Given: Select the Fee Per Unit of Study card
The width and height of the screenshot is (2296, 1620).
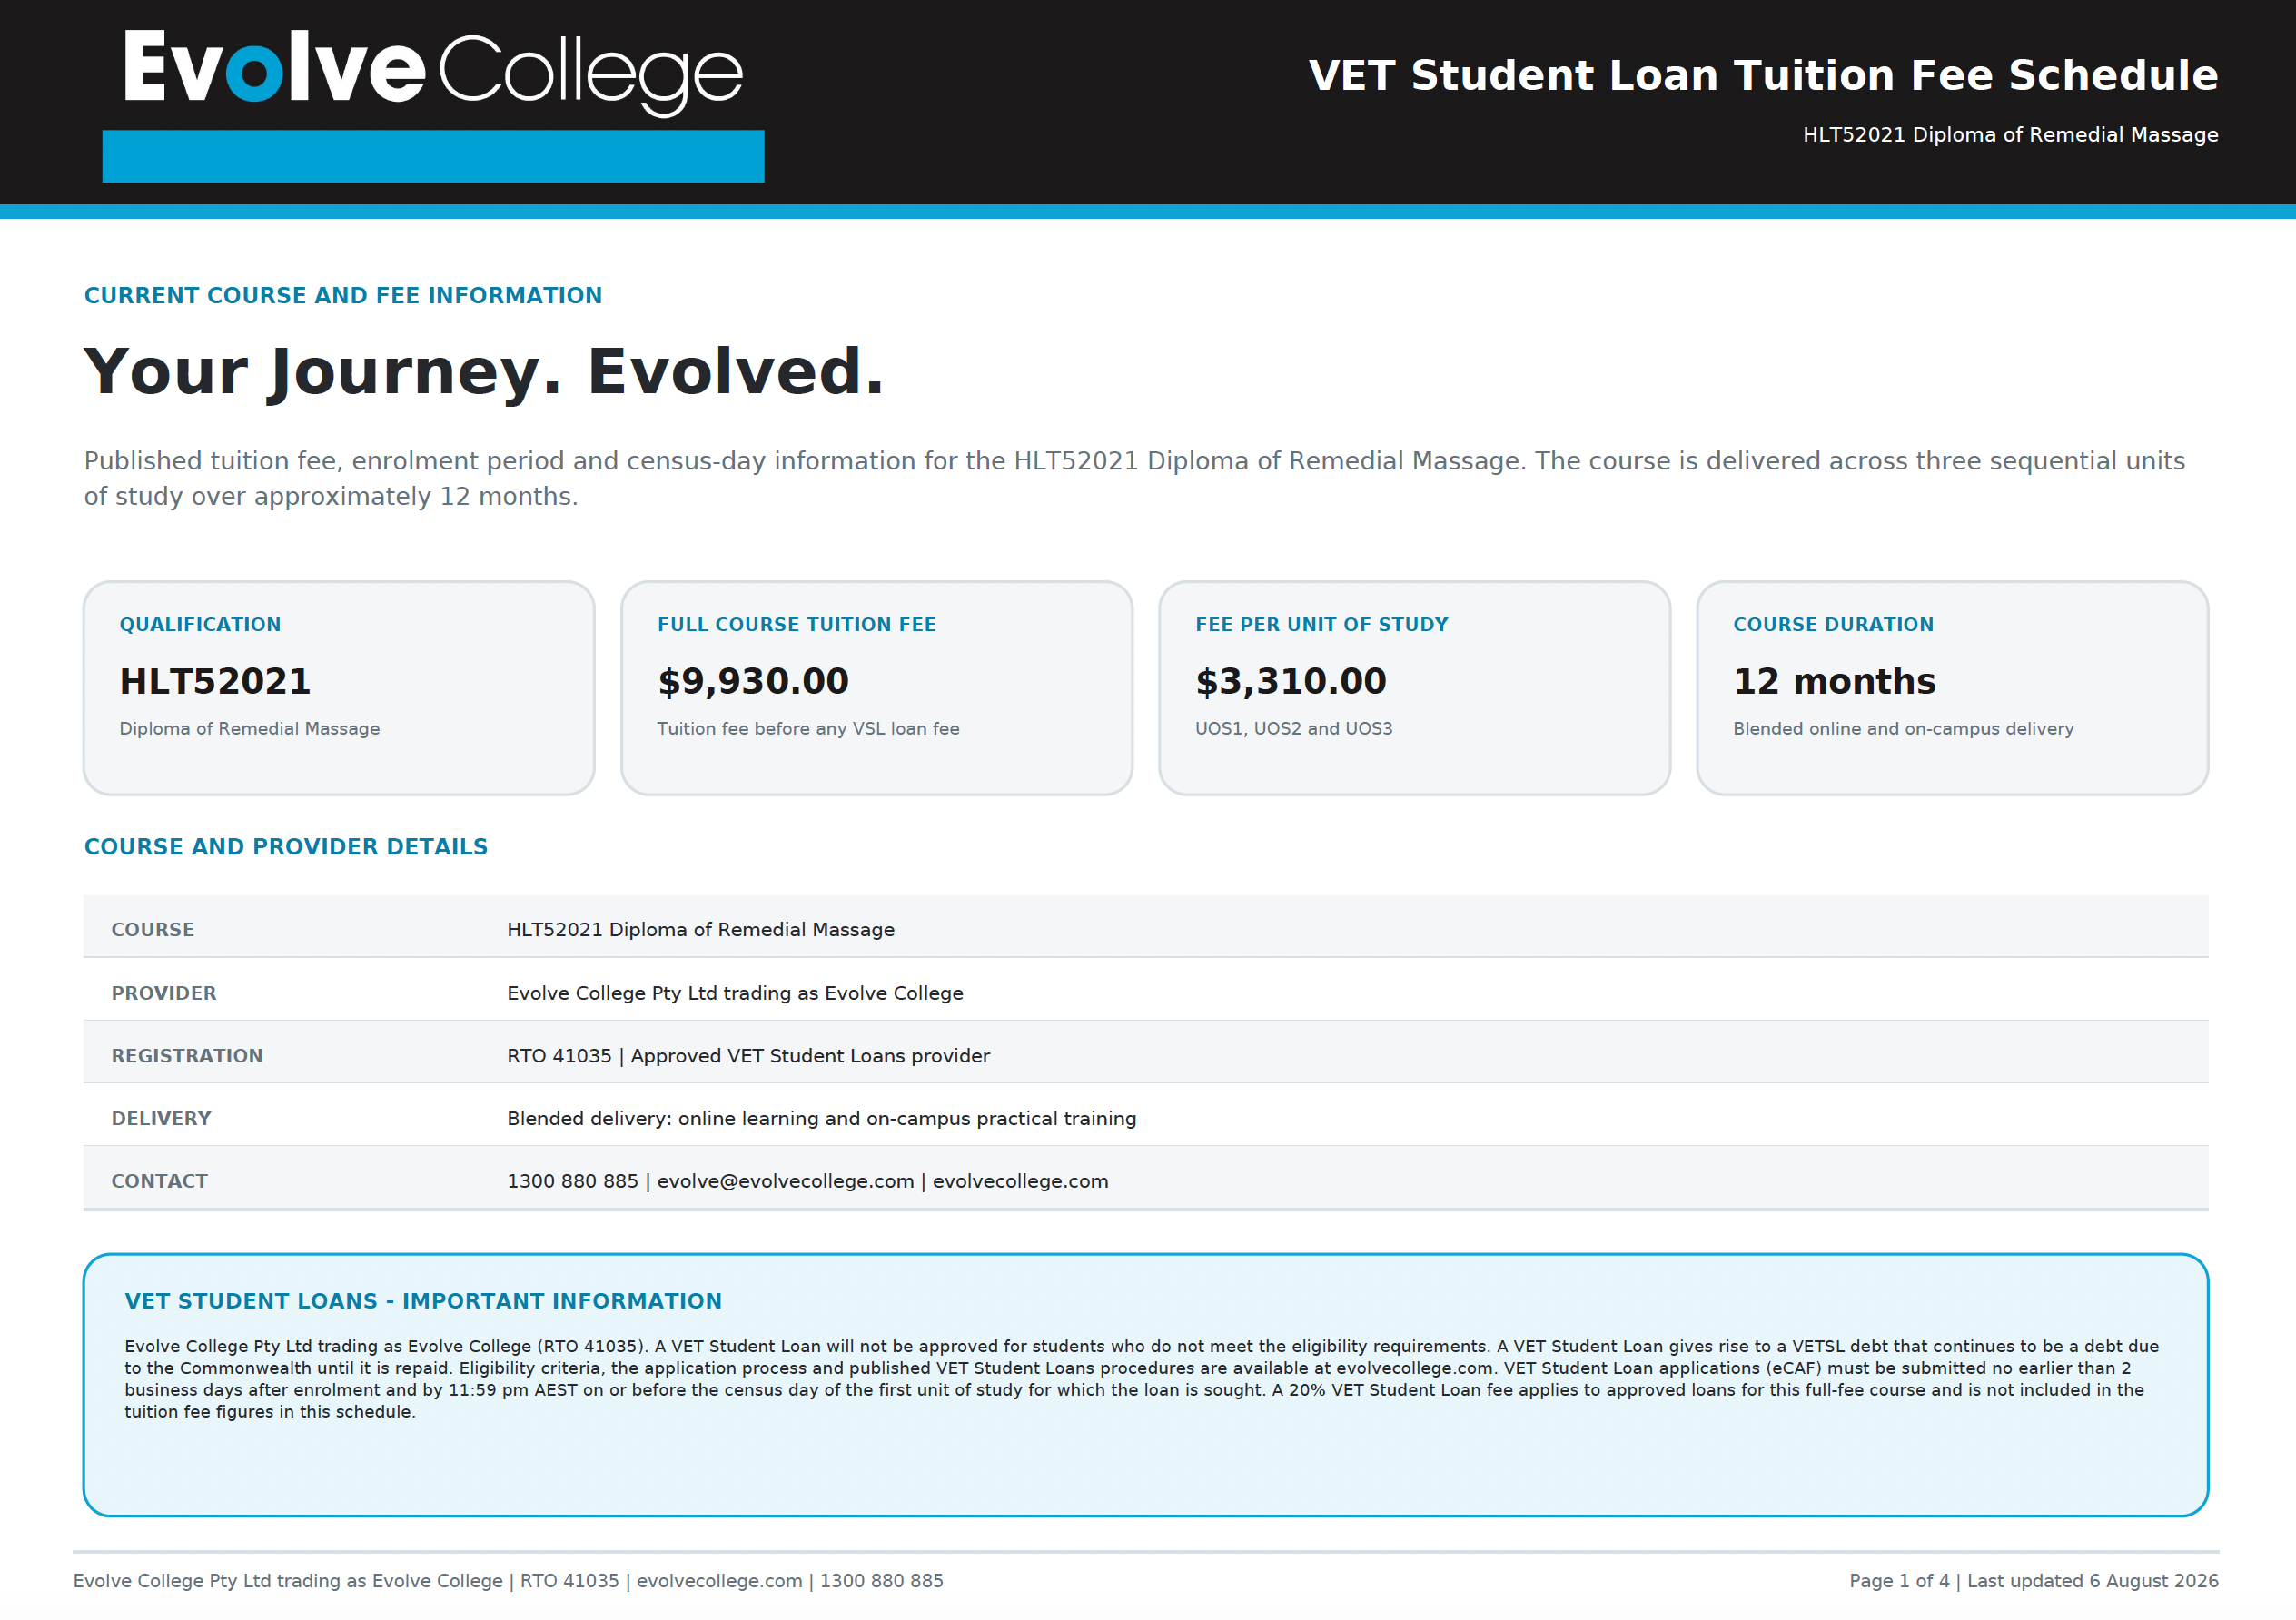Looking at the screenshot, I should (1415, 688).
